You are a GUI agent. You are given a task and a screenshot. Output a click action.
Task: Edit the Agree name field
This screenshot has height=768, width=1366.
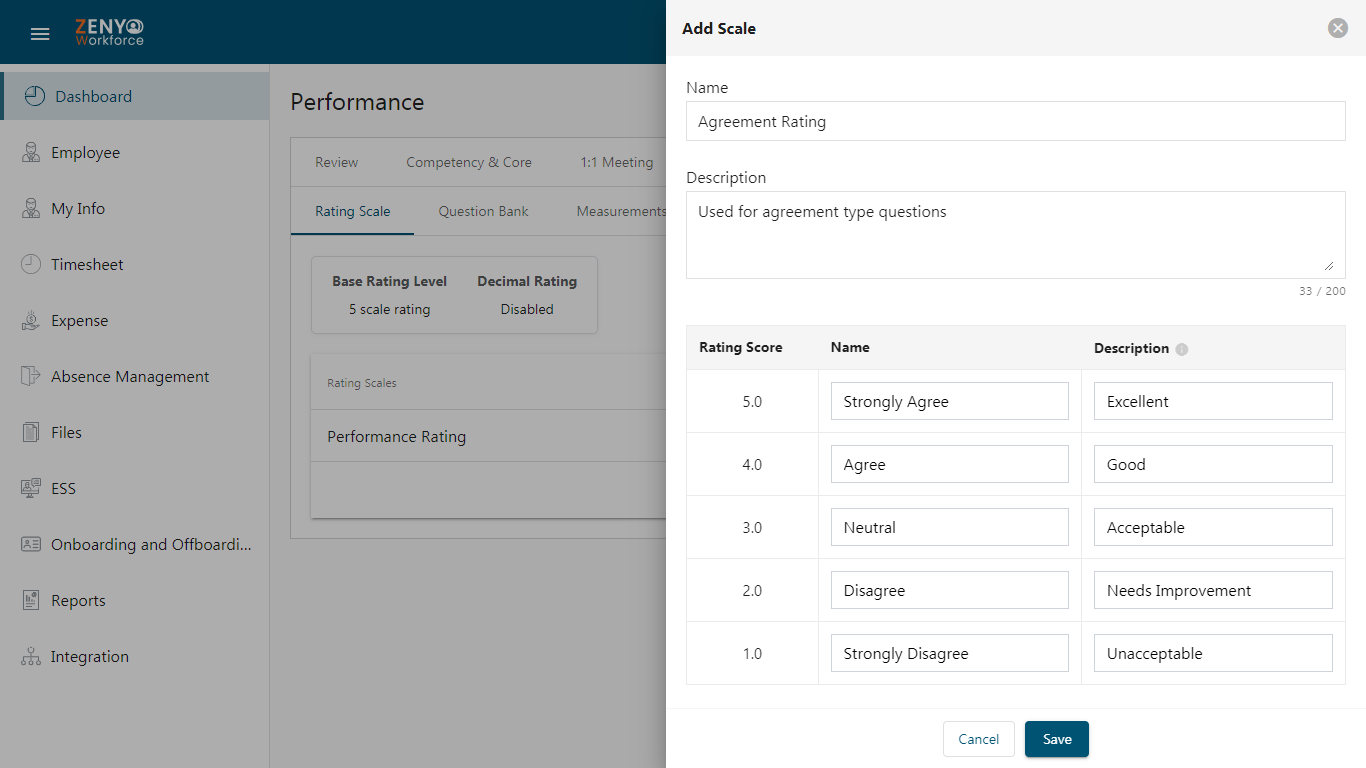[x=950, y=464]
